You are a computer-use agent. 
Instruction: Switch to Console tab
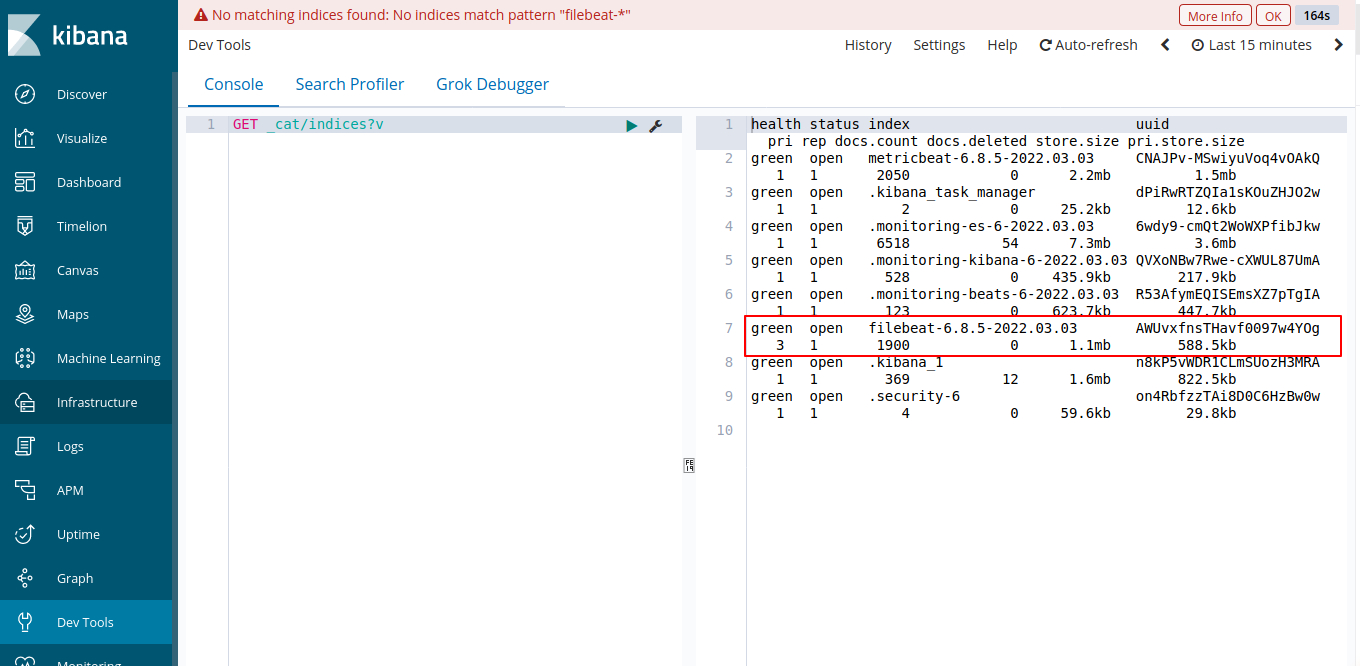(x=234, y=84)
